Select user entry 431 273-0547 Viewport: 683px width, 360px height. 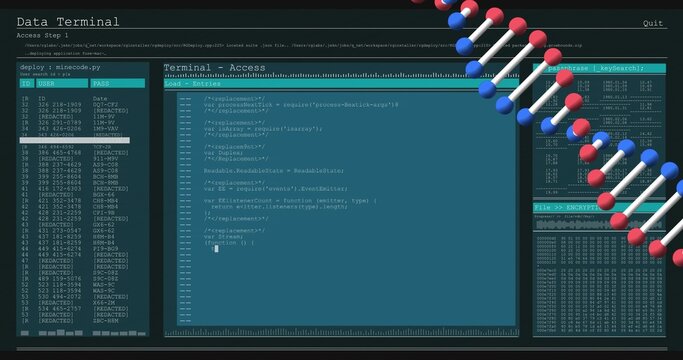pyautogui.click(x=59, y=231)
